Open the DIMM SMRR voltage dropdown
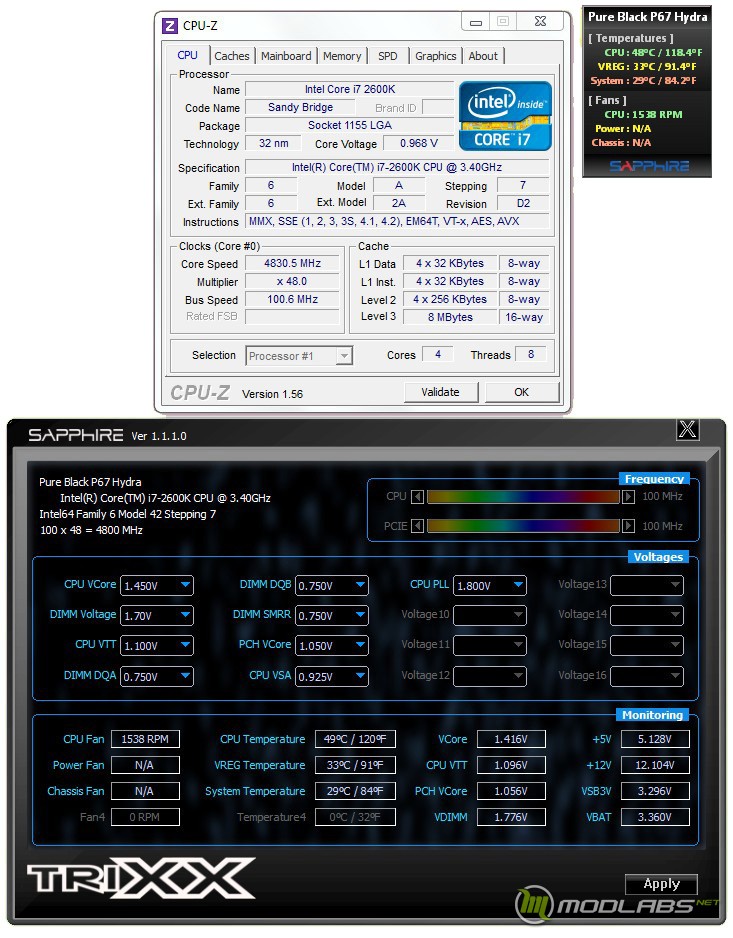733x938 pixels. pos(331,616)
